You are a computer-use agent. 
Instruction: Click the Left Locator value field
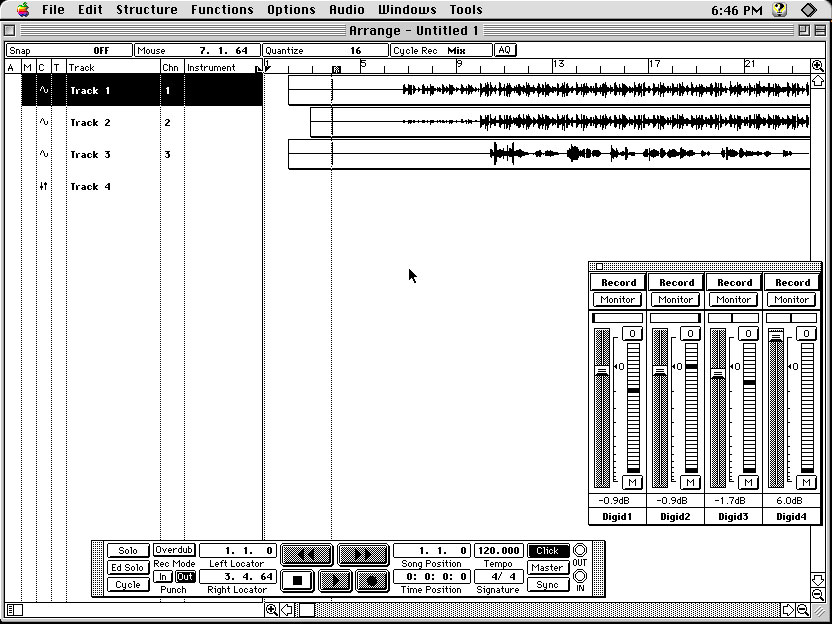[x=237, y=551]
